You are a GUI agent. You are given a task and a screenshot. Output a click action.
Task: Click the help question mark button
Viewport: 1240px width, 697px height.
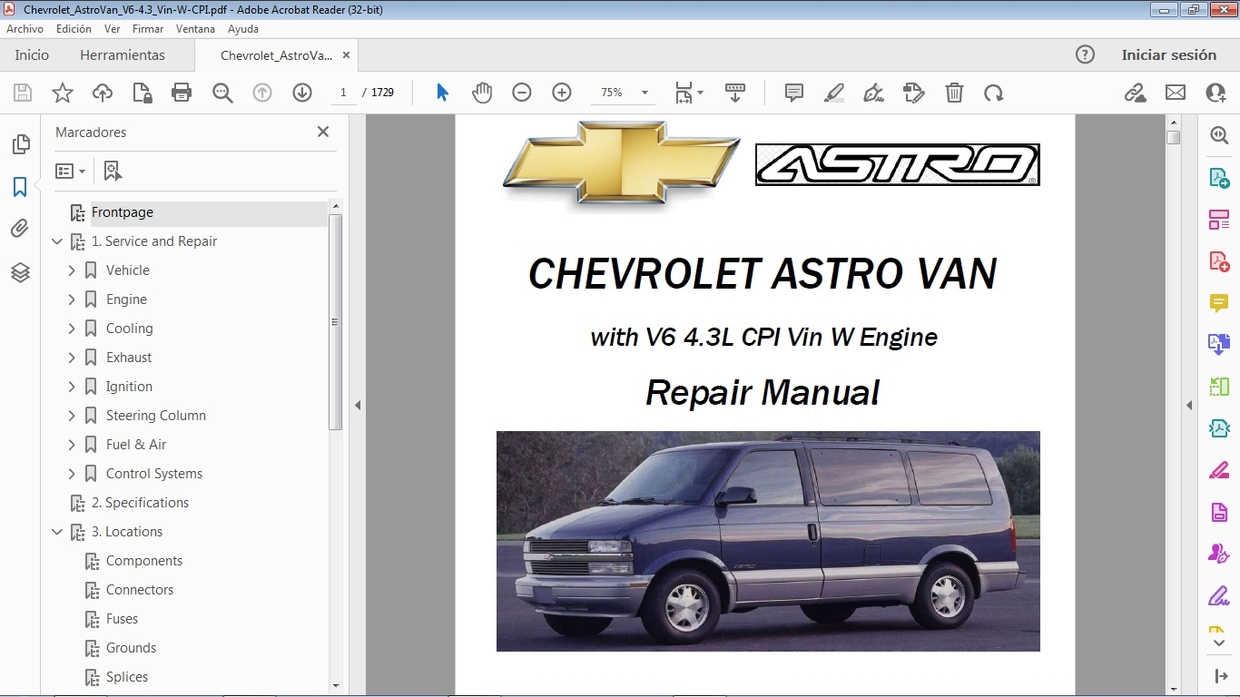click(x=1085, y=55)
